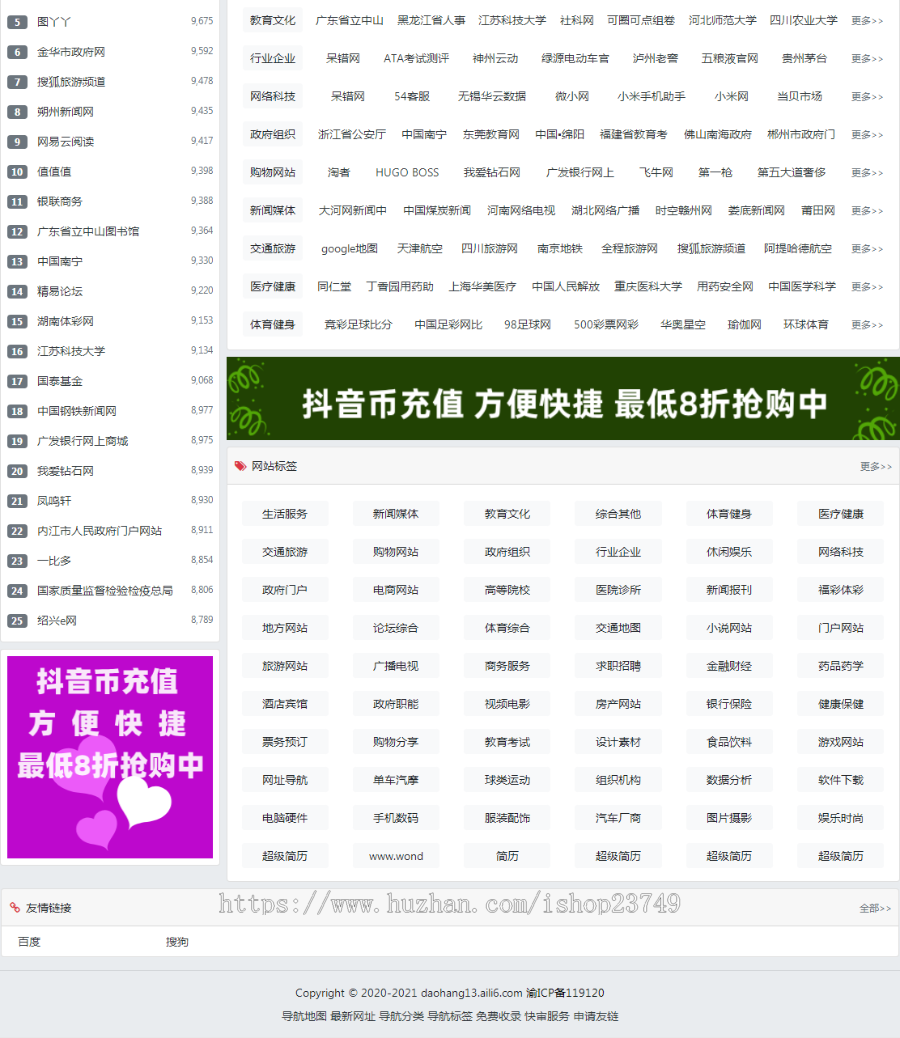Screen dimensions: 900x1038
Task: Open ranked site 搜狐旅游频道 in ranking list
Action: 71,81
